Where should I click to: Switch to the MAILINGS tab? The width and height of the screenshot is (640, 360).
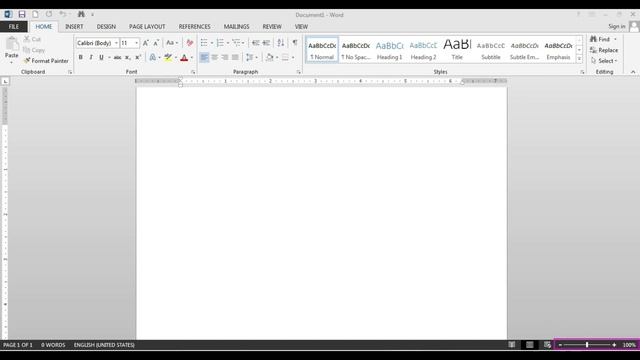[236, 27]
